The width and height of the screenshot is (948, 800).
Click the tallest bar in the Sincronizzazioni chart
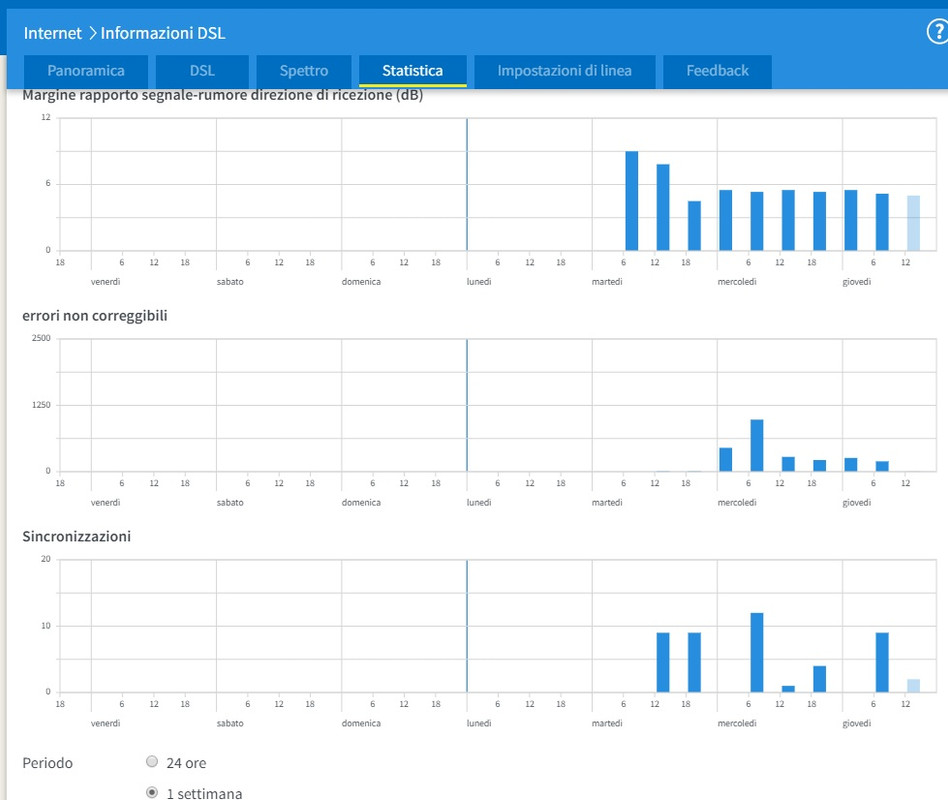click(756, 652)
